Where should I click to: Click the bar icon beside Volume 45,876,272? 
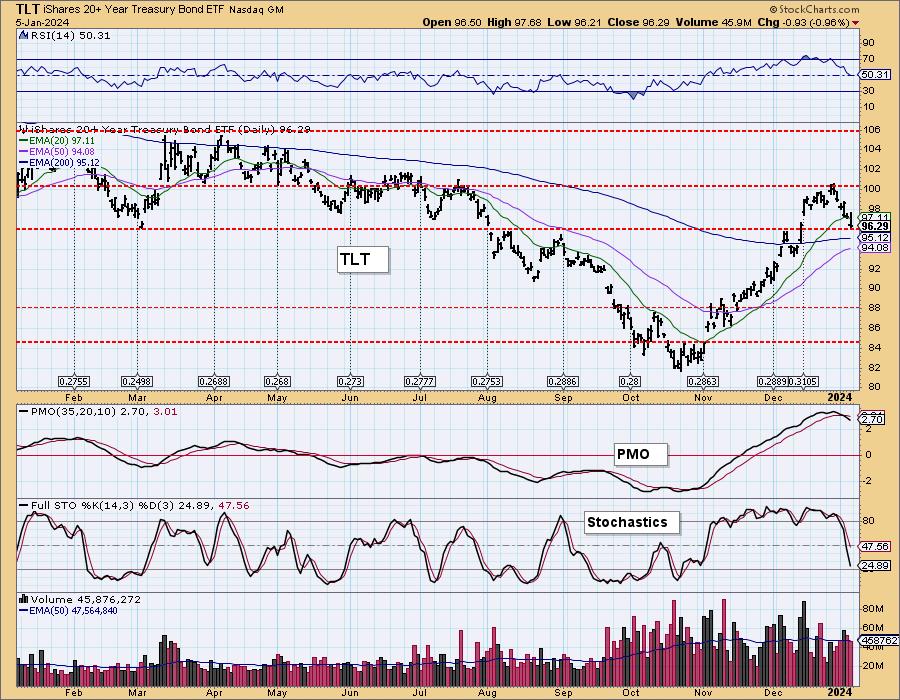pos(24,599)
